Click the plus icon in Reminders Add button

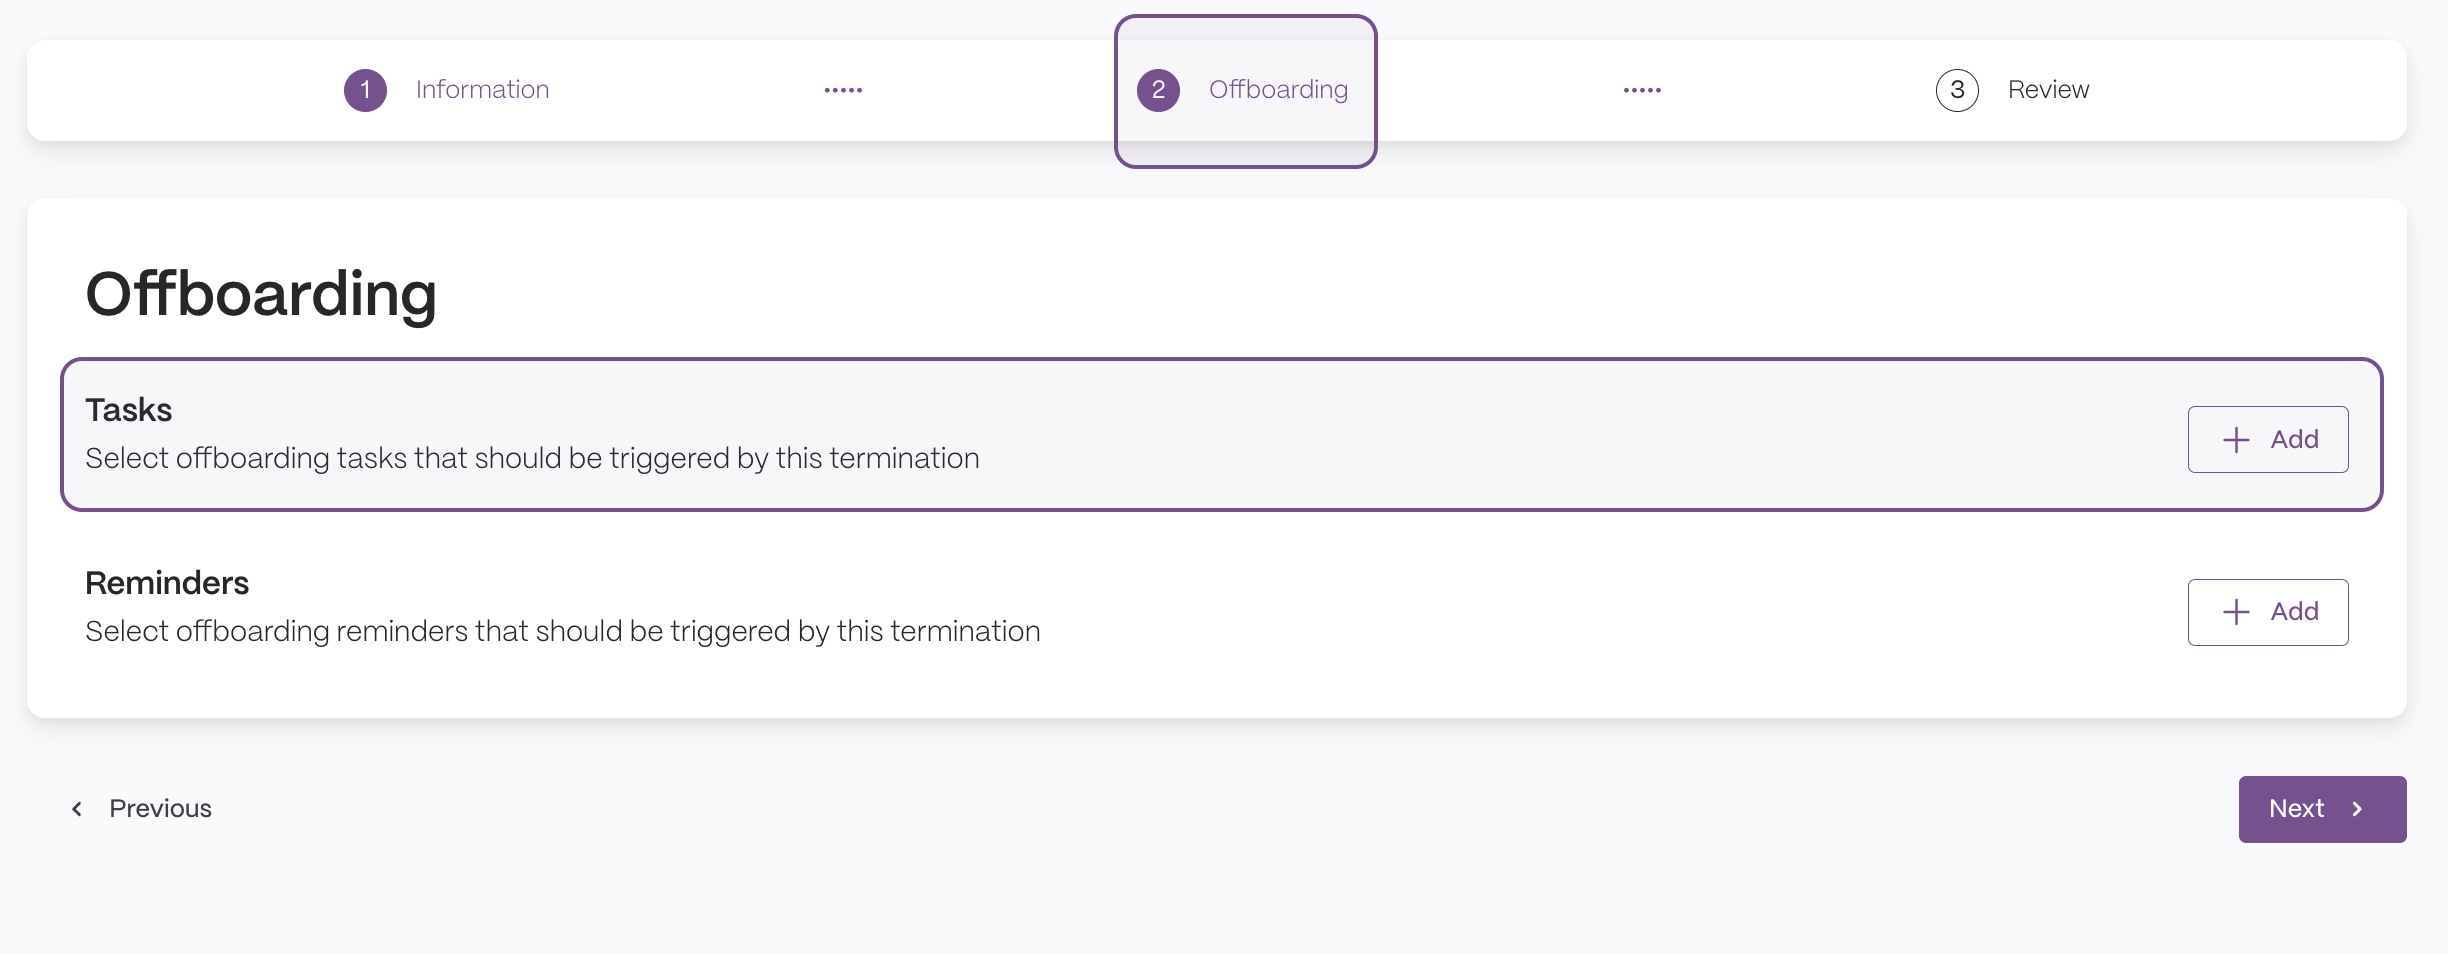(2236, 612)
